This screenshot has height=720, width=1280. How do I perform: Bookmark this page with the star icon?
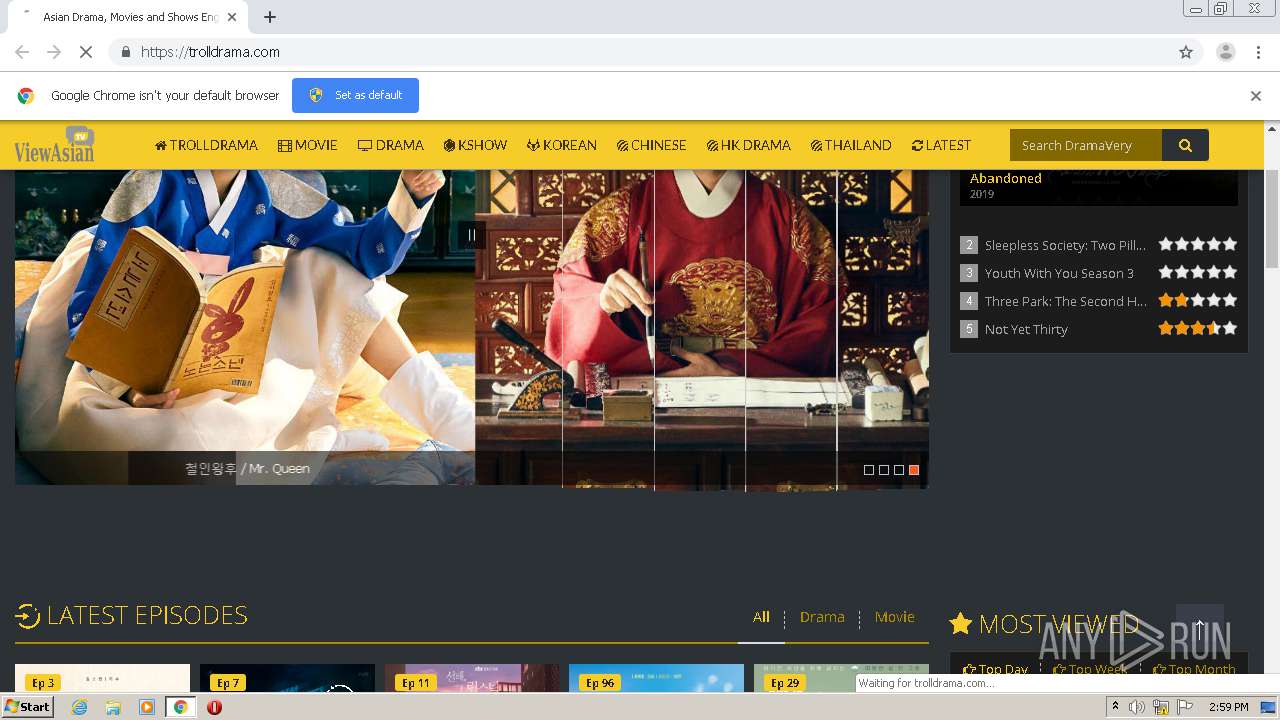(1186, 52)
